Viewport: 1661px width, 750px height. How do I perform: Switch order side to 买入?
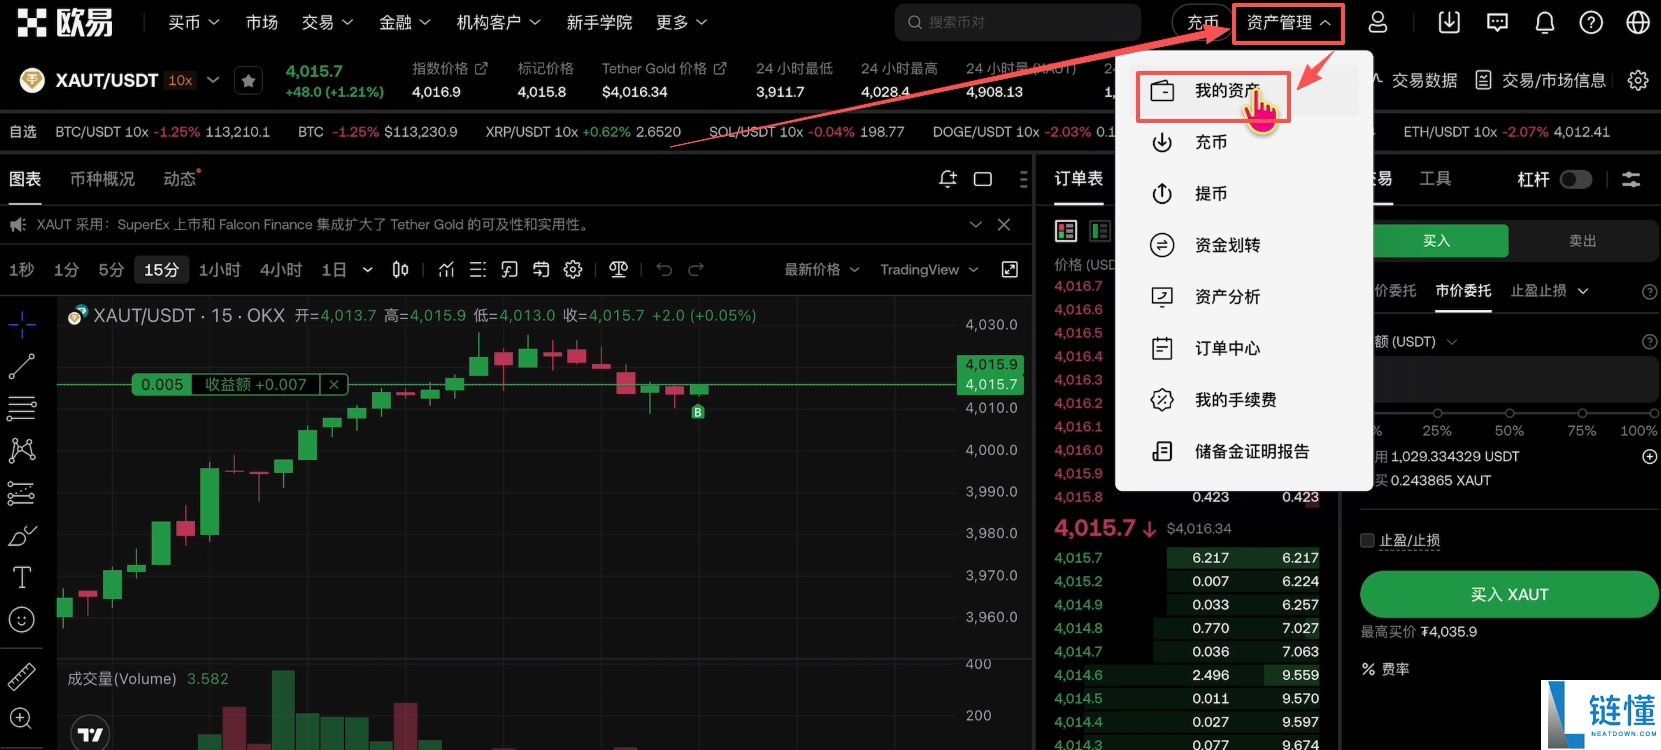(1436, 241)
